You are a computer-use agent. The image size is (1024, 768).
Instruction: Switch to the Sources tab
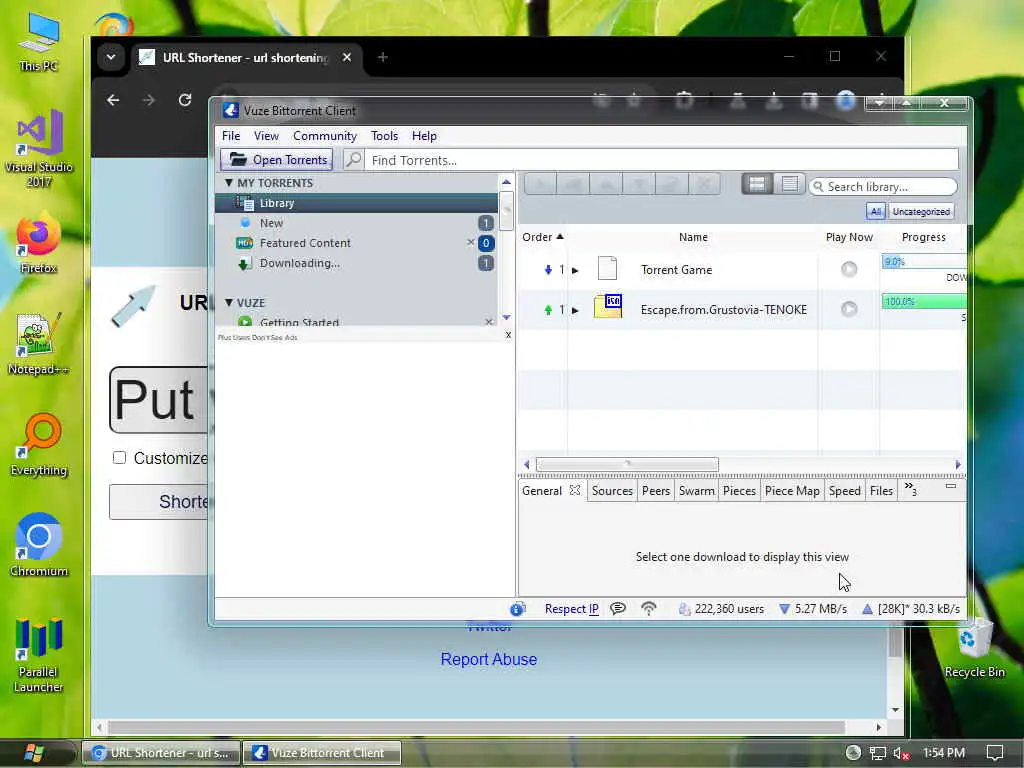612,490
